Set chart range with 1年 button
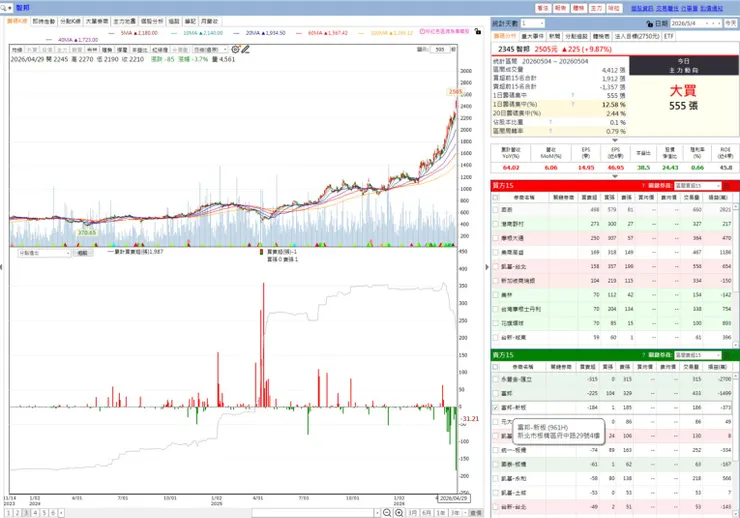 (x=441, y=513)
